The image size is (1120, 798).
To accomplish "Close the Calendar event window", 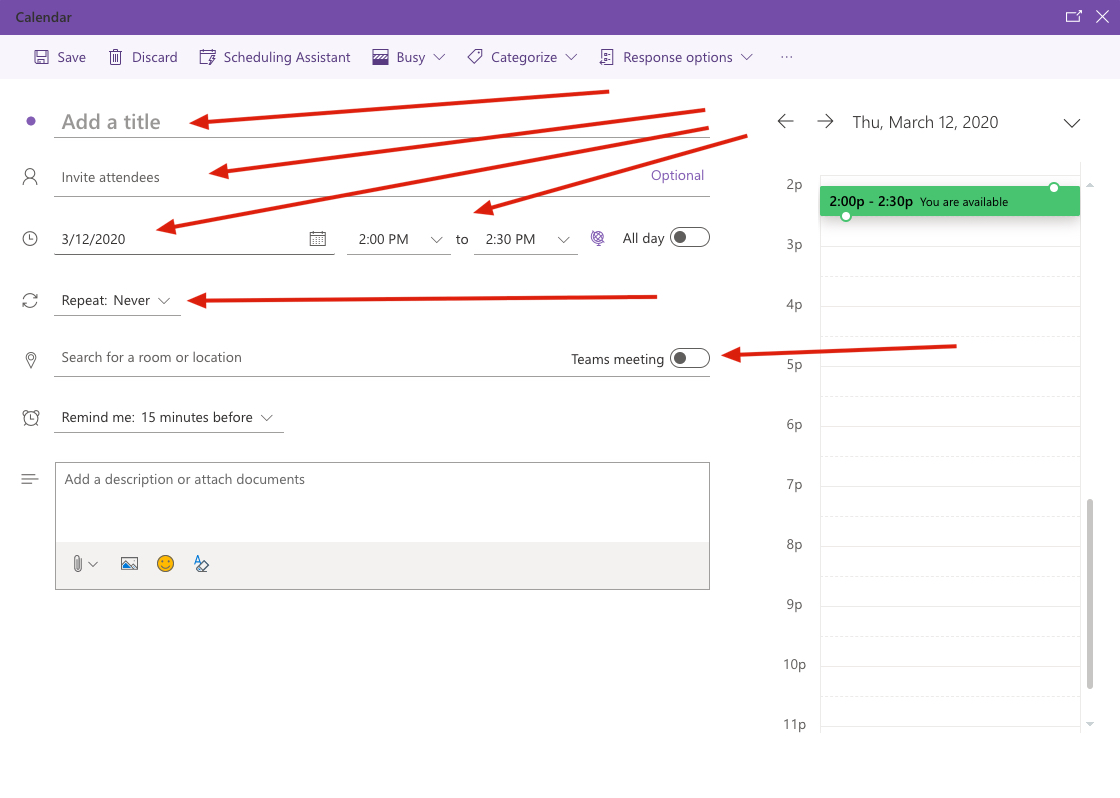I will click(1102, 17).
